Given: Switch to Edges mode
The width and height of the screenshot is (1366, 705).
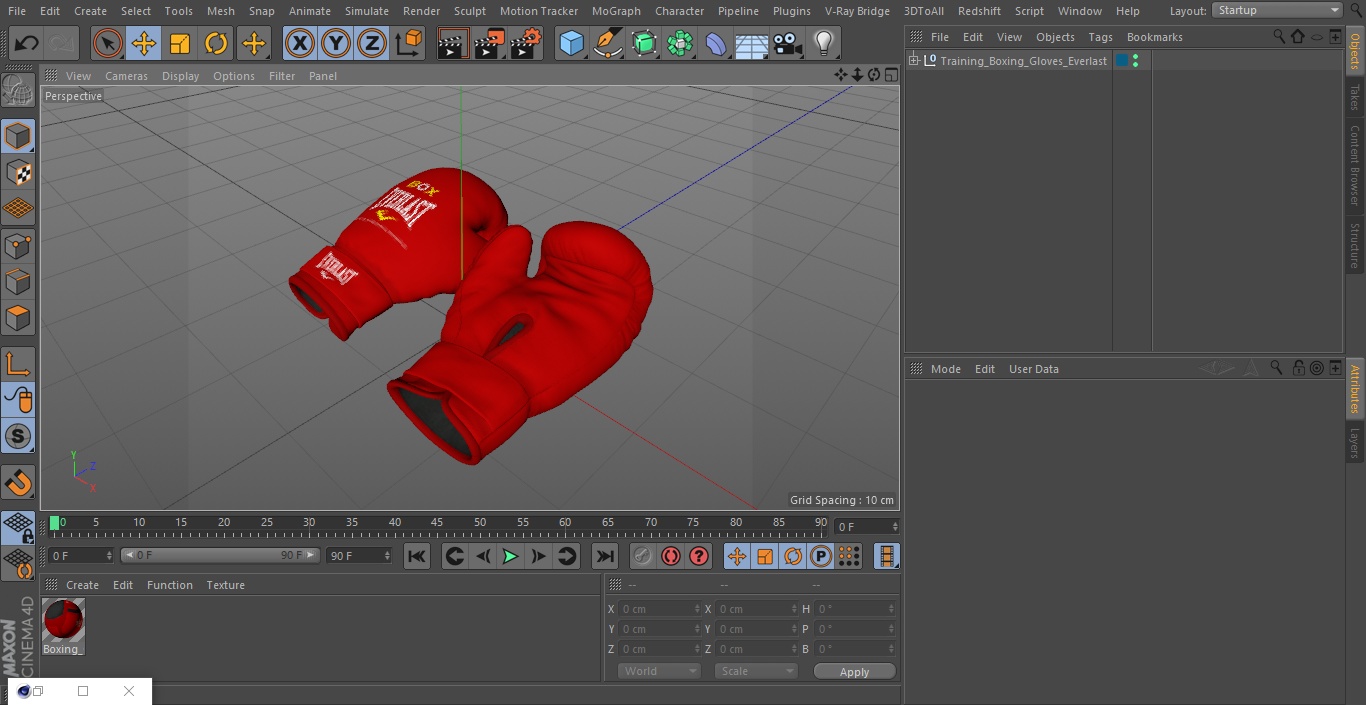Looking at the screenshot, I should [18, 282].
